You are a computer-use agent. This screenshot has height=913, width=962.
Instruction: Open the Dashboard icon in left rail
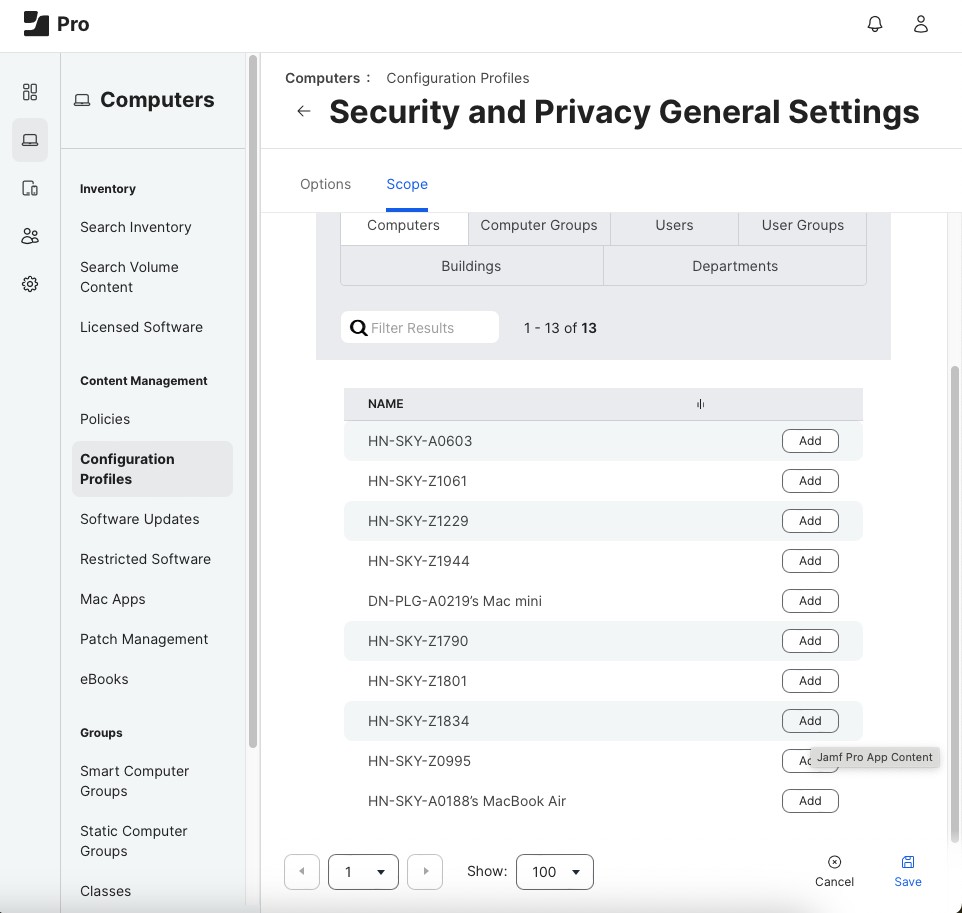click(30, 92)
